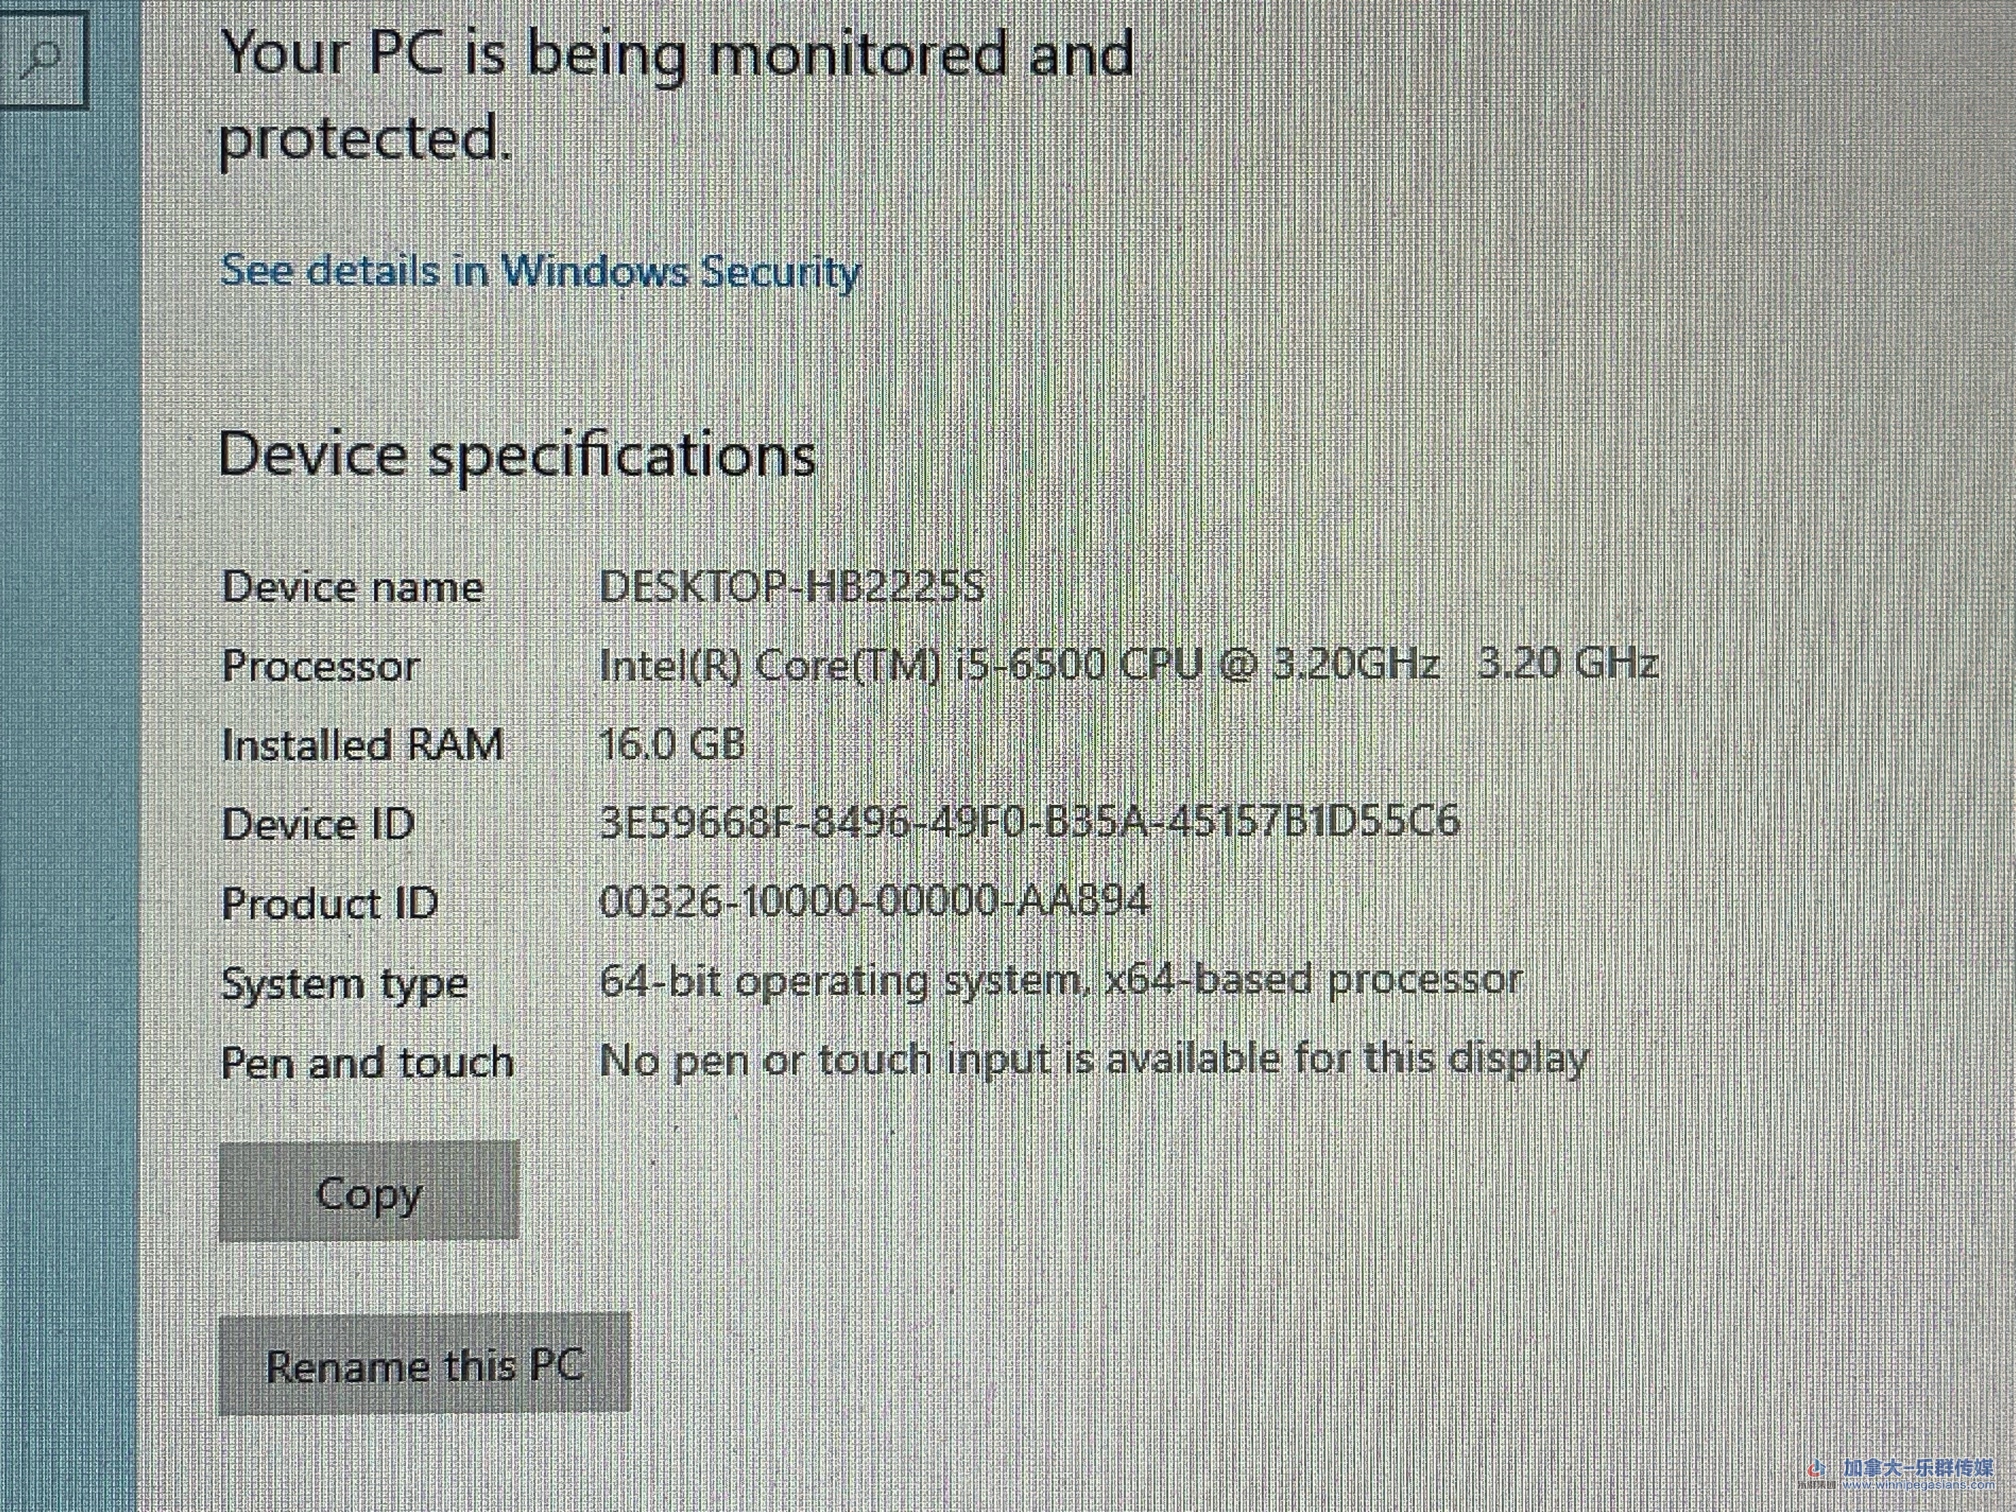Click the Installed RAM label
The height and width of the screenshot is (1512, 2016).
click(362, 745)
